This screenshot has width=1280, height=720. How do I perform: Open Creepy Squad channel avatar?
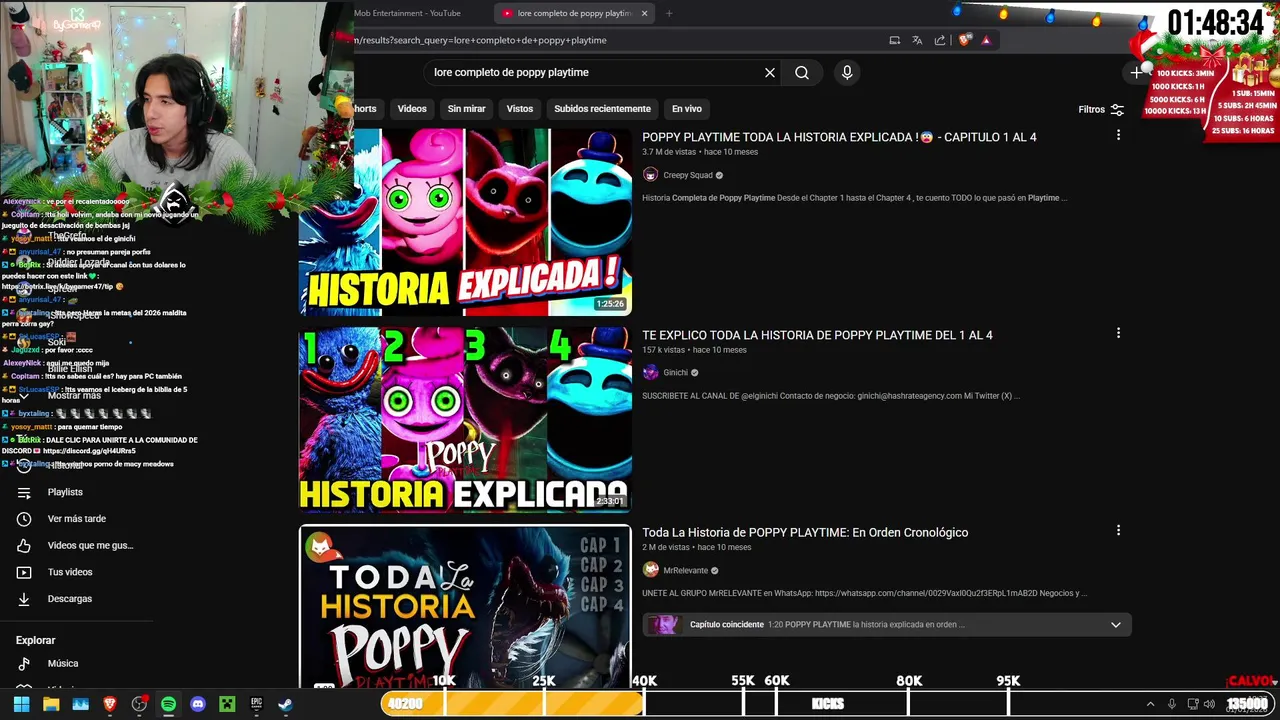pos(650,175)
